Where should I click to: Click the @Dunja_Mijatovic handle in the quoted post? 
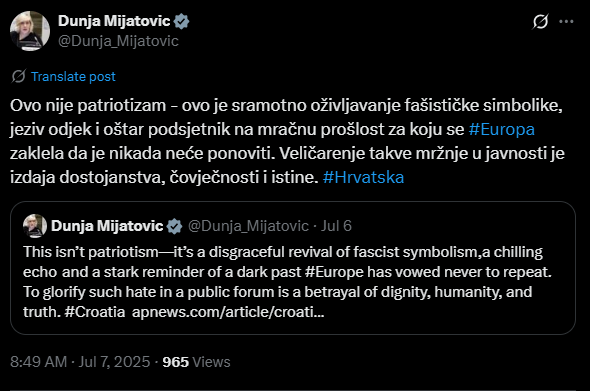[x=248, y=226]
